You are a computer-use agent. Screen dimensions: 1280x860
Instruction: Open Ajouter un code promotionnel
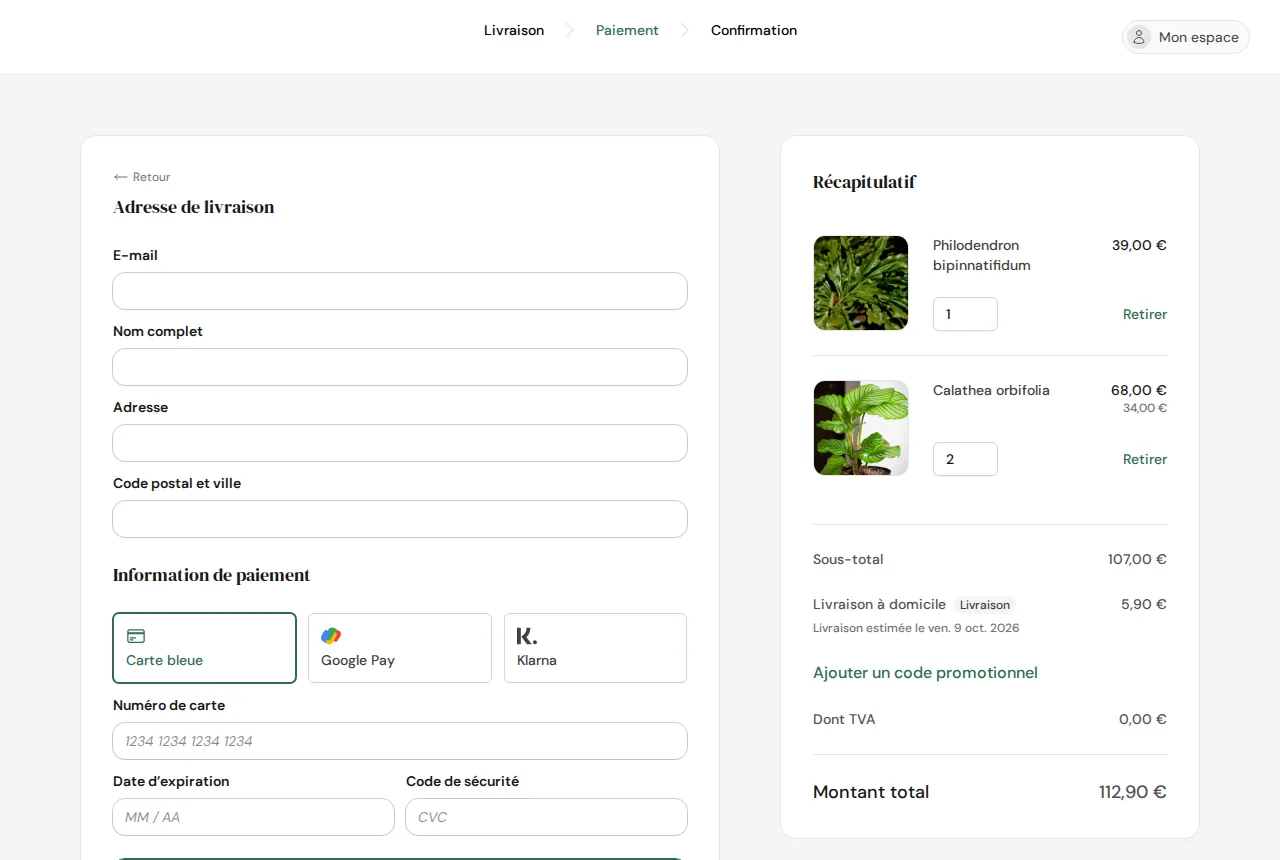click(925, 673)
